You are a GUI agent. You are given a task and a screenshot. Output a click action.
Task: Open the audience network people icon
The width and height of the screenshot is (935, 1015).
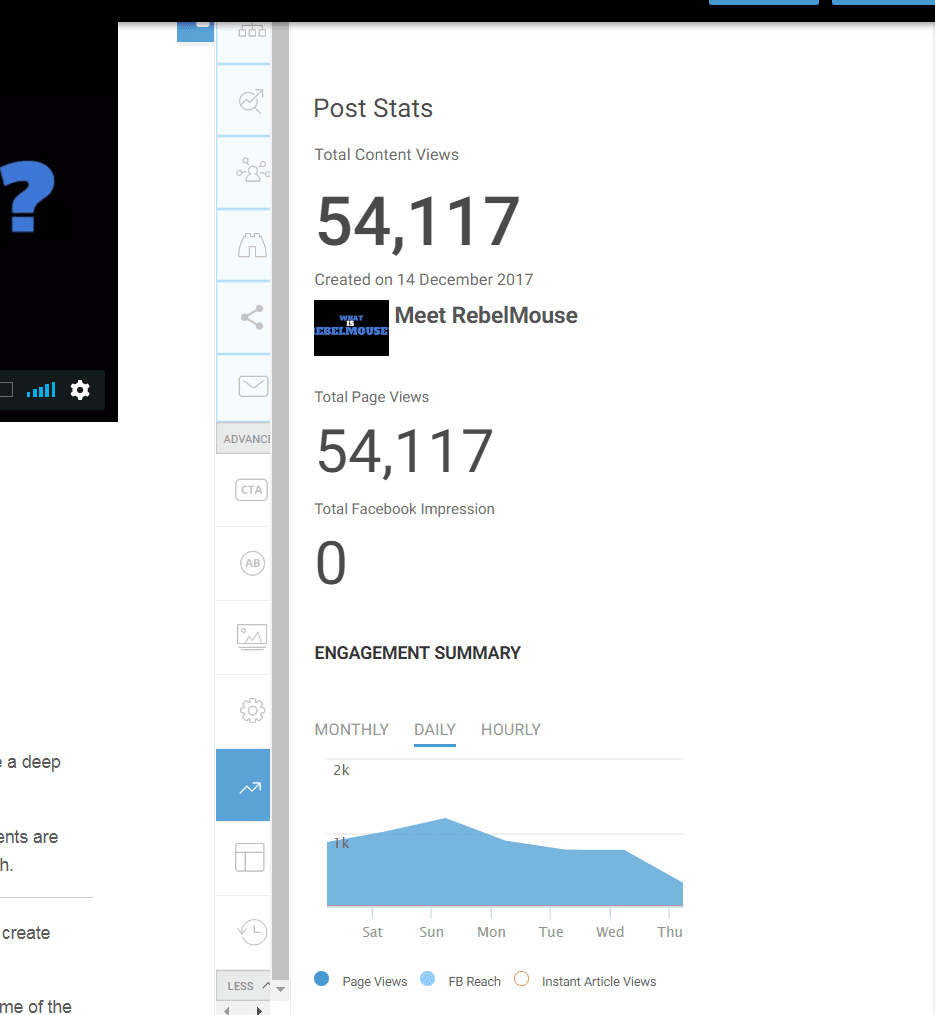[250, 172]
